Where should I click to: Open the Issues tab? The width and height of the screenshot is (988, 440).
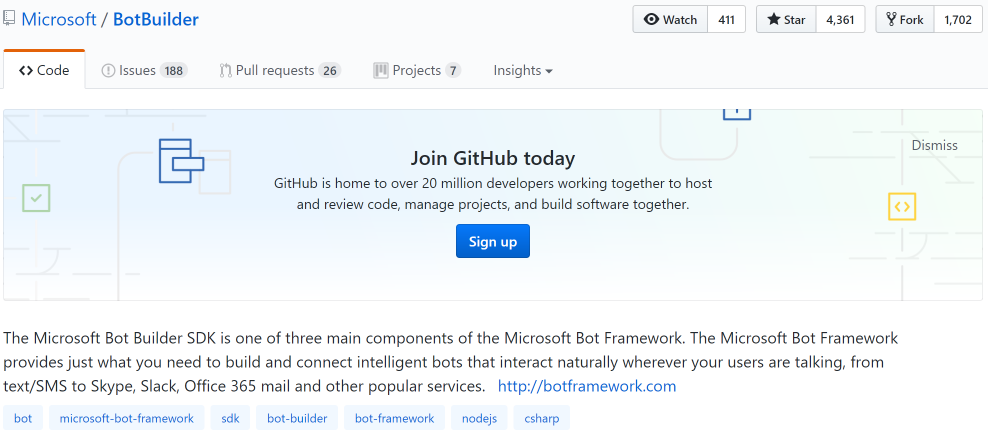[x=144, y=71]
